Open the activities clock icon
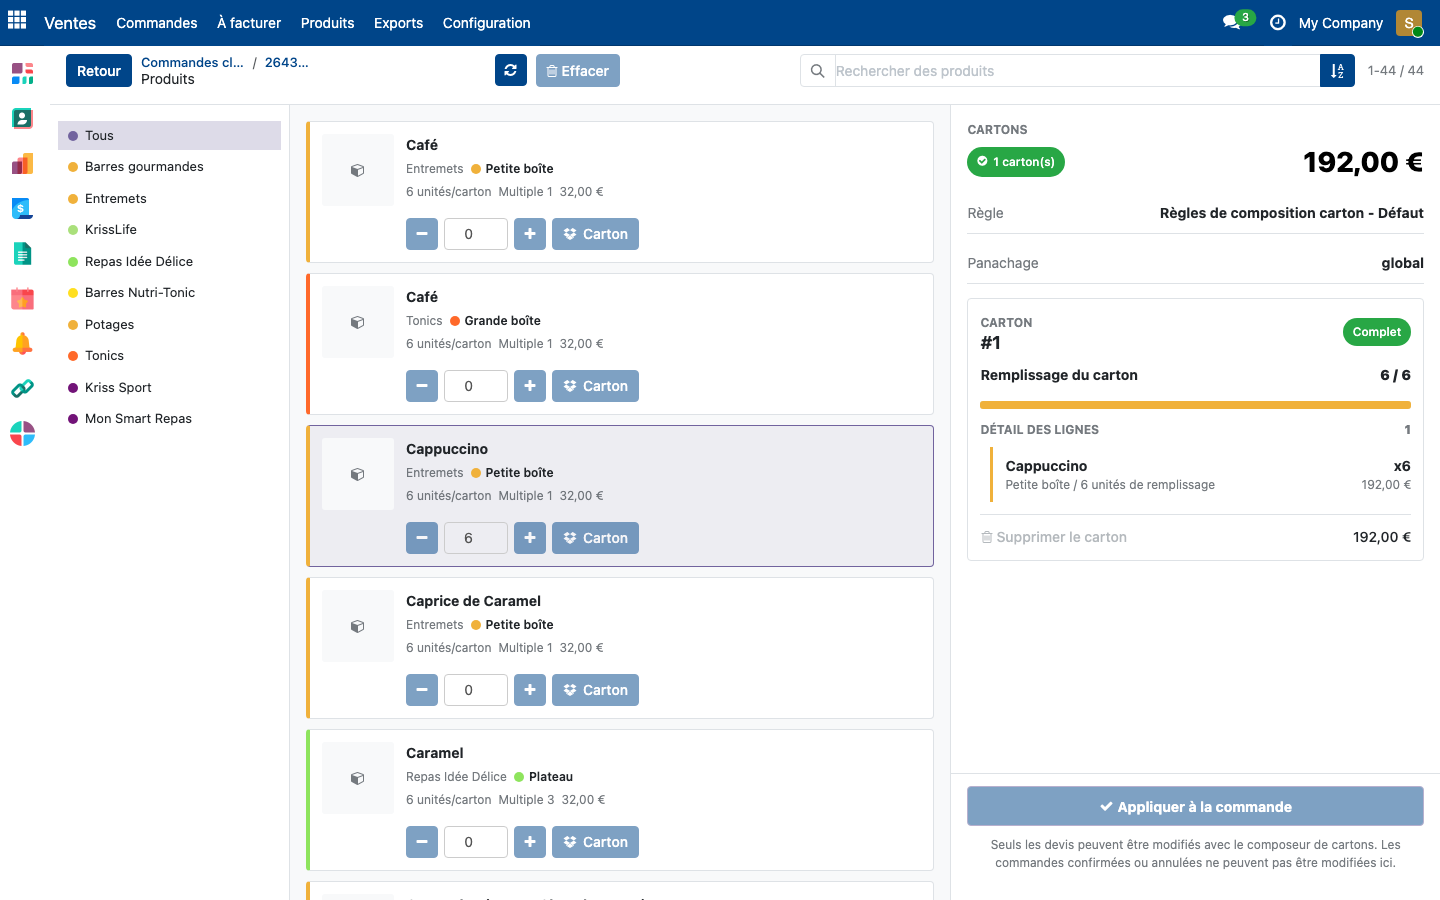The height and width of the screenshot is (900, 1440). 1277,22
